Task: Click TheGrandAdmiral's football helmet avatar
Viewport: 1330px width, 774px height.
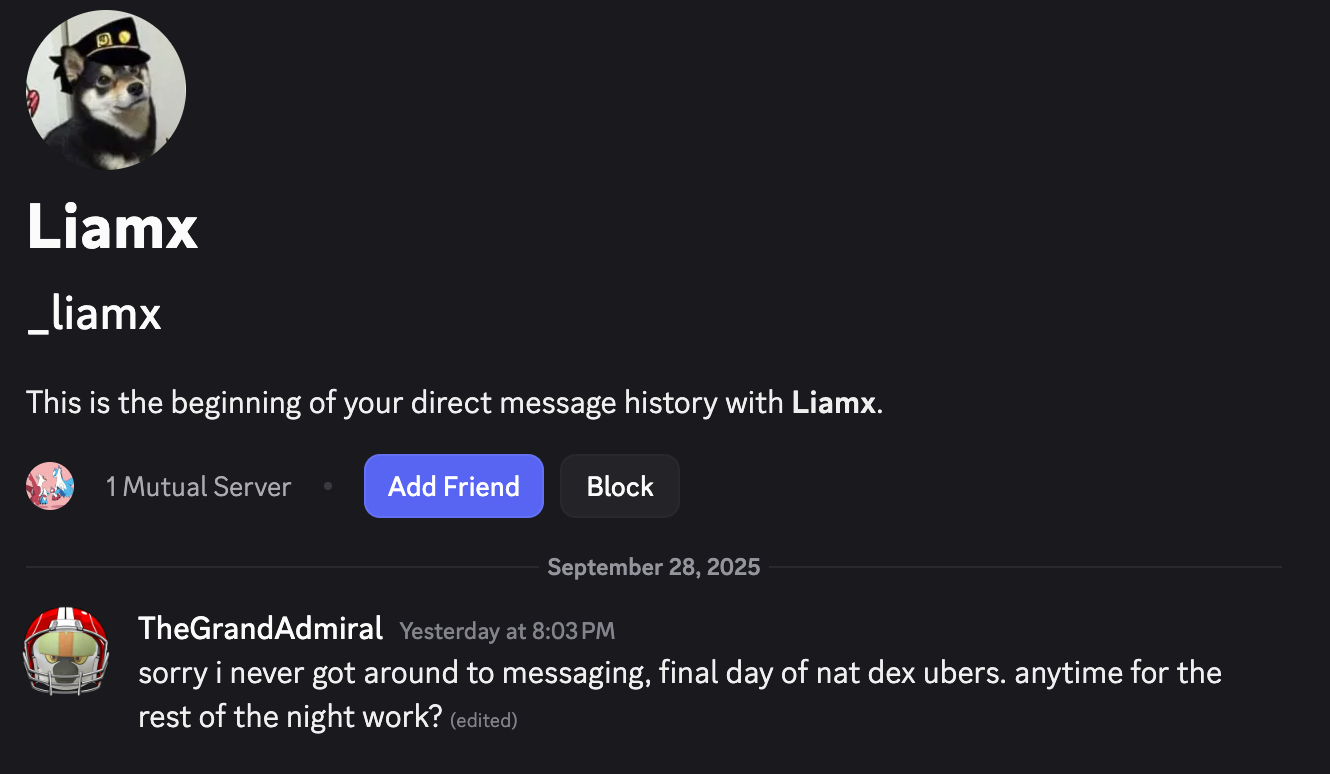Action: [x=65, y=651]
